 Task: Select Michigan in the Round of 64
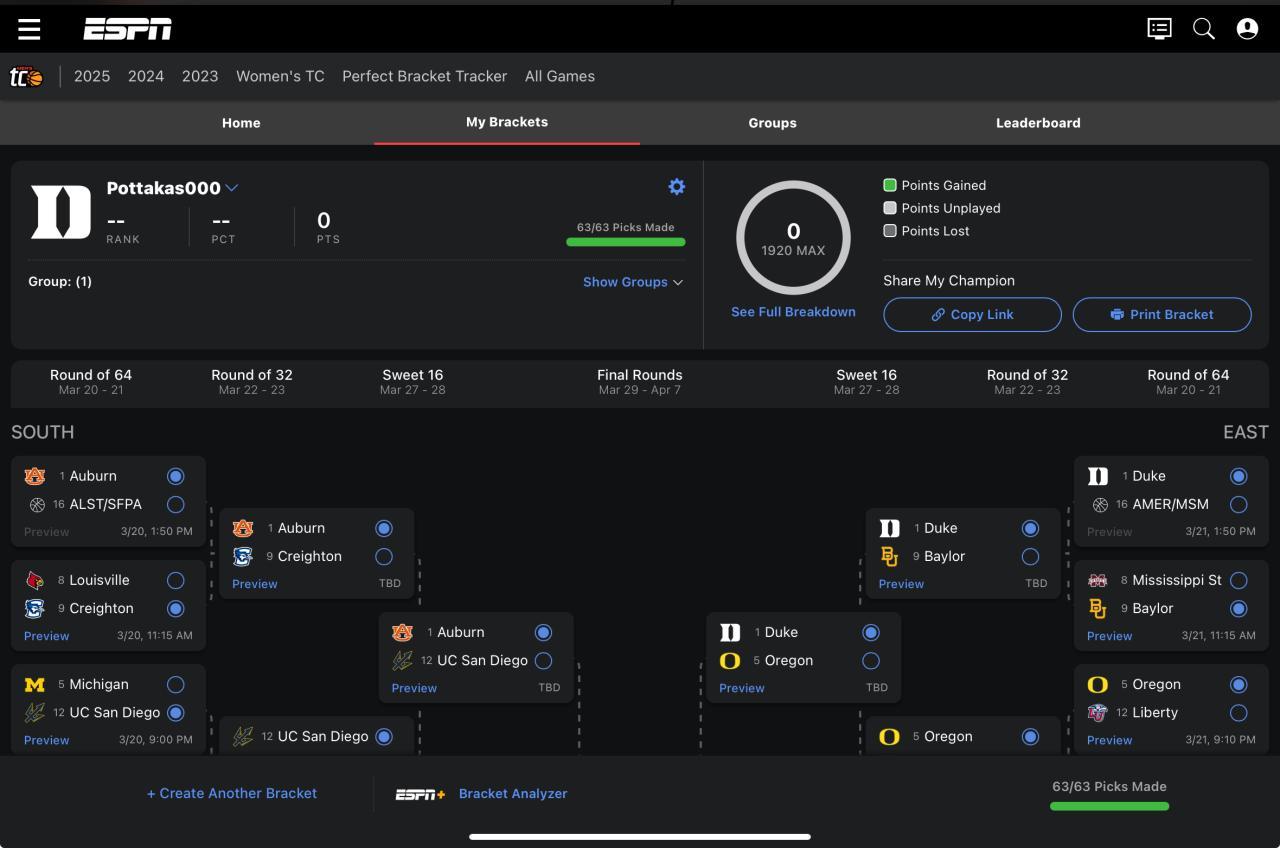tap(176, 684)
